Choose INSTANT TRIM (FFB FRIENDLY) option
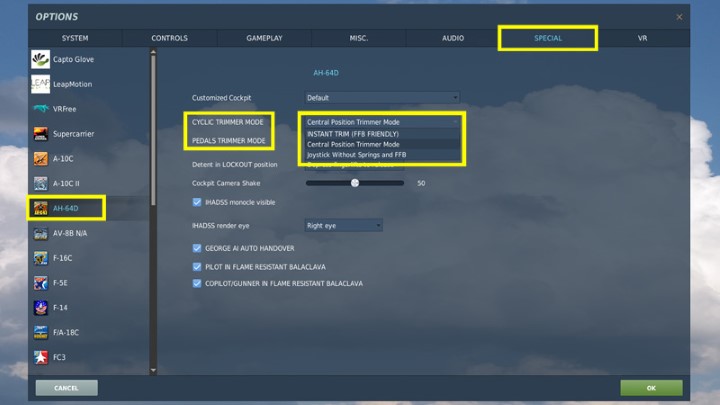 (382, 134)
